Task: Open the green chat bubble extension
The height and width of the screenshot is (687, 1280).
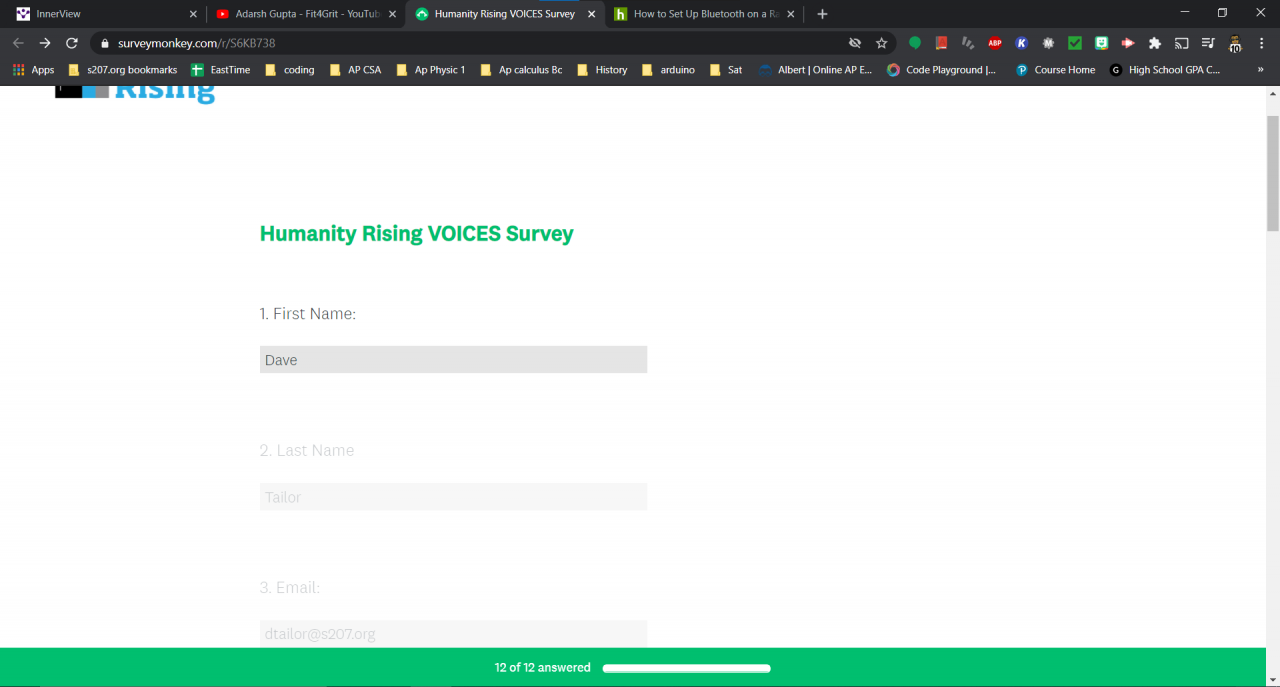Action: tap(915, 43)
